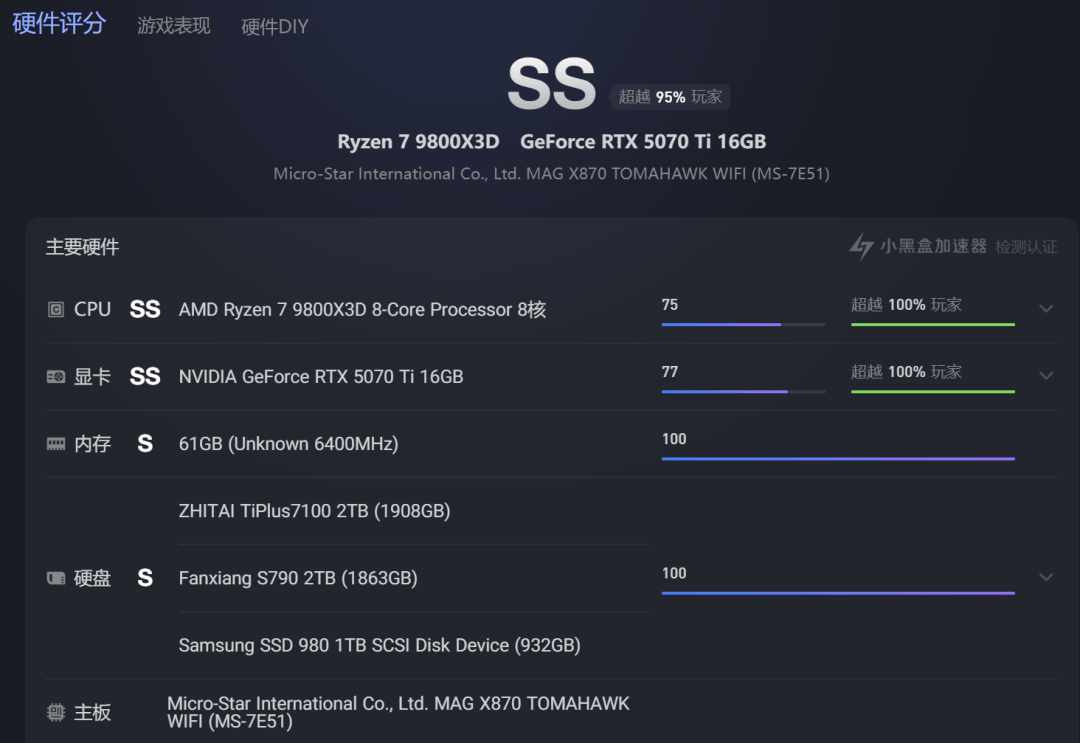Click the CPU chip icon
Image resolution: width=1080 pixels, height=743 pixels.
click(56, 309)
